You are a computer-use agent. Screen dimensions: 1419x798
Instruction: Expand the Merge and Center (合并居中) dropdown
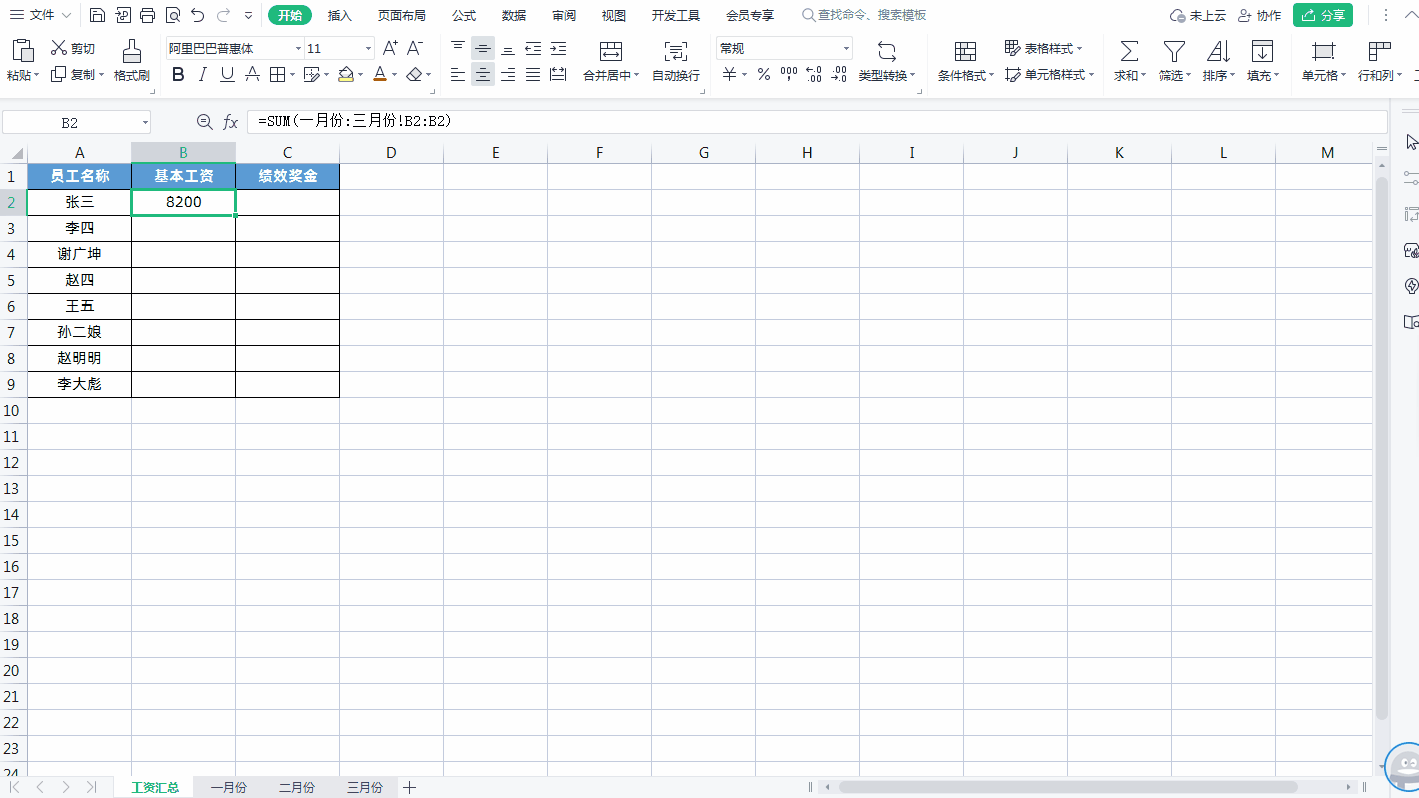(x=637, y=76)
